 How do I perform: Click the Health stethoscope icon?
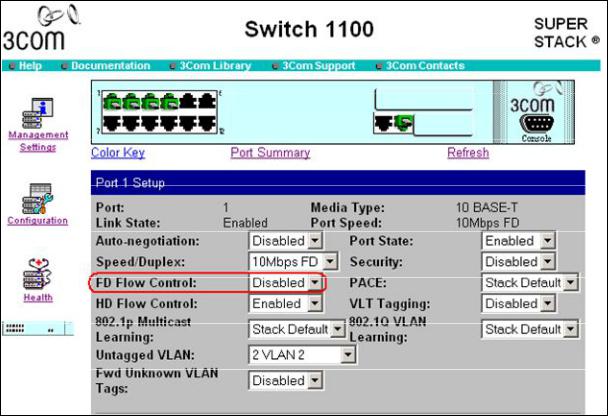tap(38, 274)
